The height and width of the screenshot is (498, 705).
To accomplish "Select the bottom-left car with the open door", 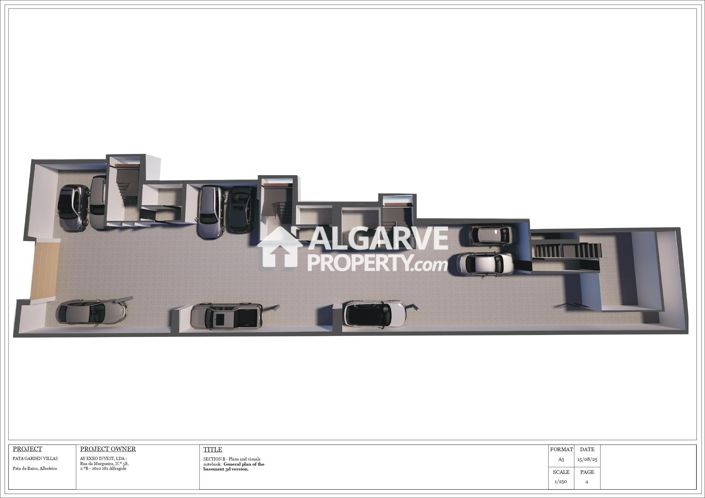I will click(90, 312).
